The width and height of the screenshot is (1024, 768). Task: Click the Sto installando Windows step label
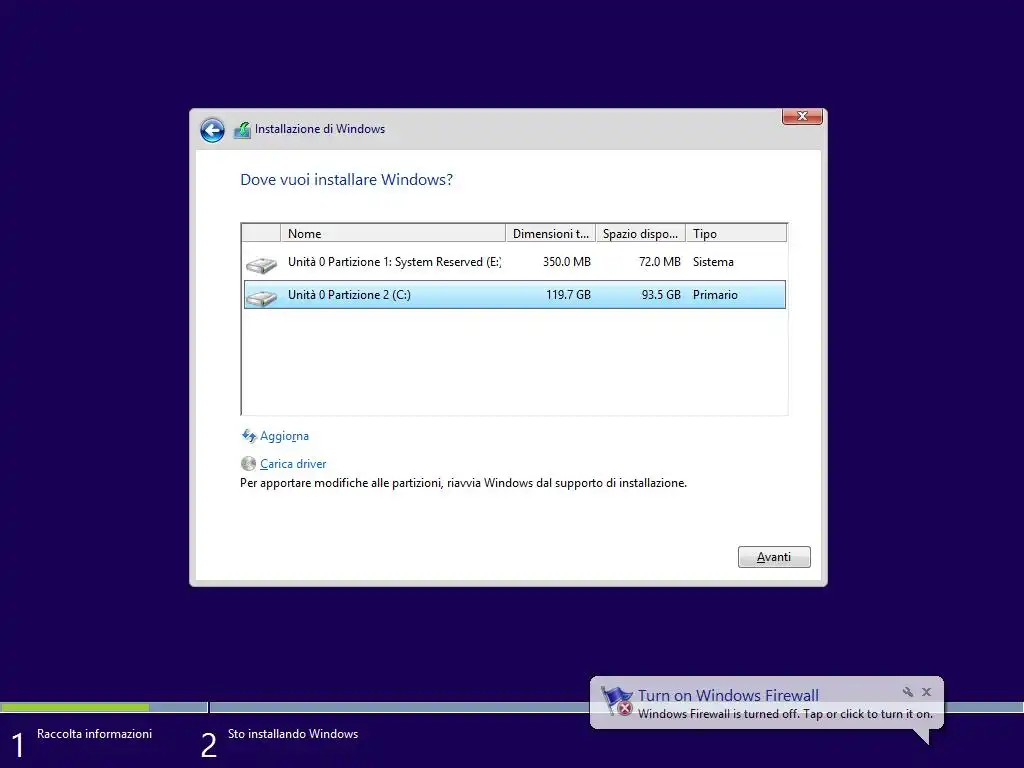click(293, 734)
